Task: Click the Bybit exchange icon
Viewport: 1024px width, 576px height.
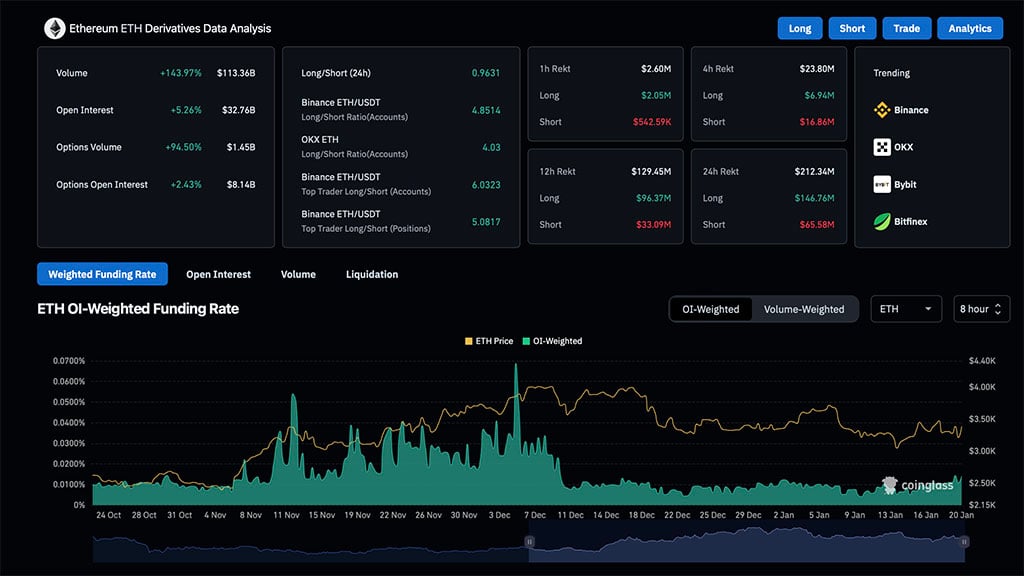Action: pos(882,184)
